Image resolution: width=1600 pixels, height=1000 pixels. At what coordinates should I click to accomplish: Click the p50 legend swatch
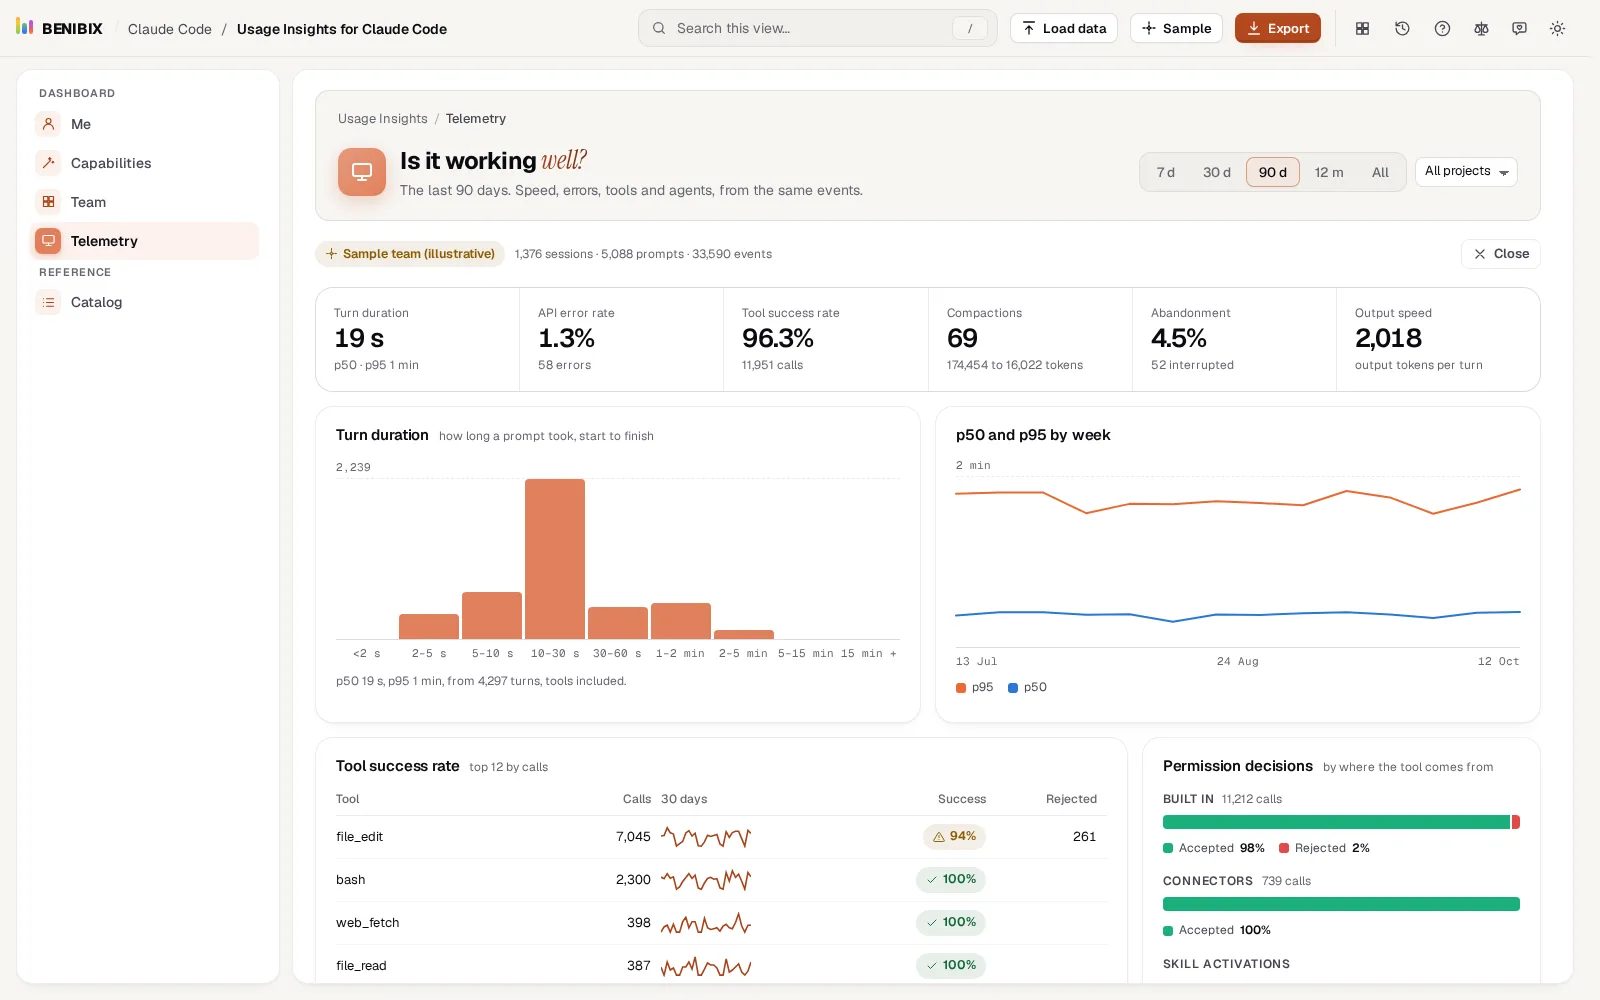(1013, 688)
